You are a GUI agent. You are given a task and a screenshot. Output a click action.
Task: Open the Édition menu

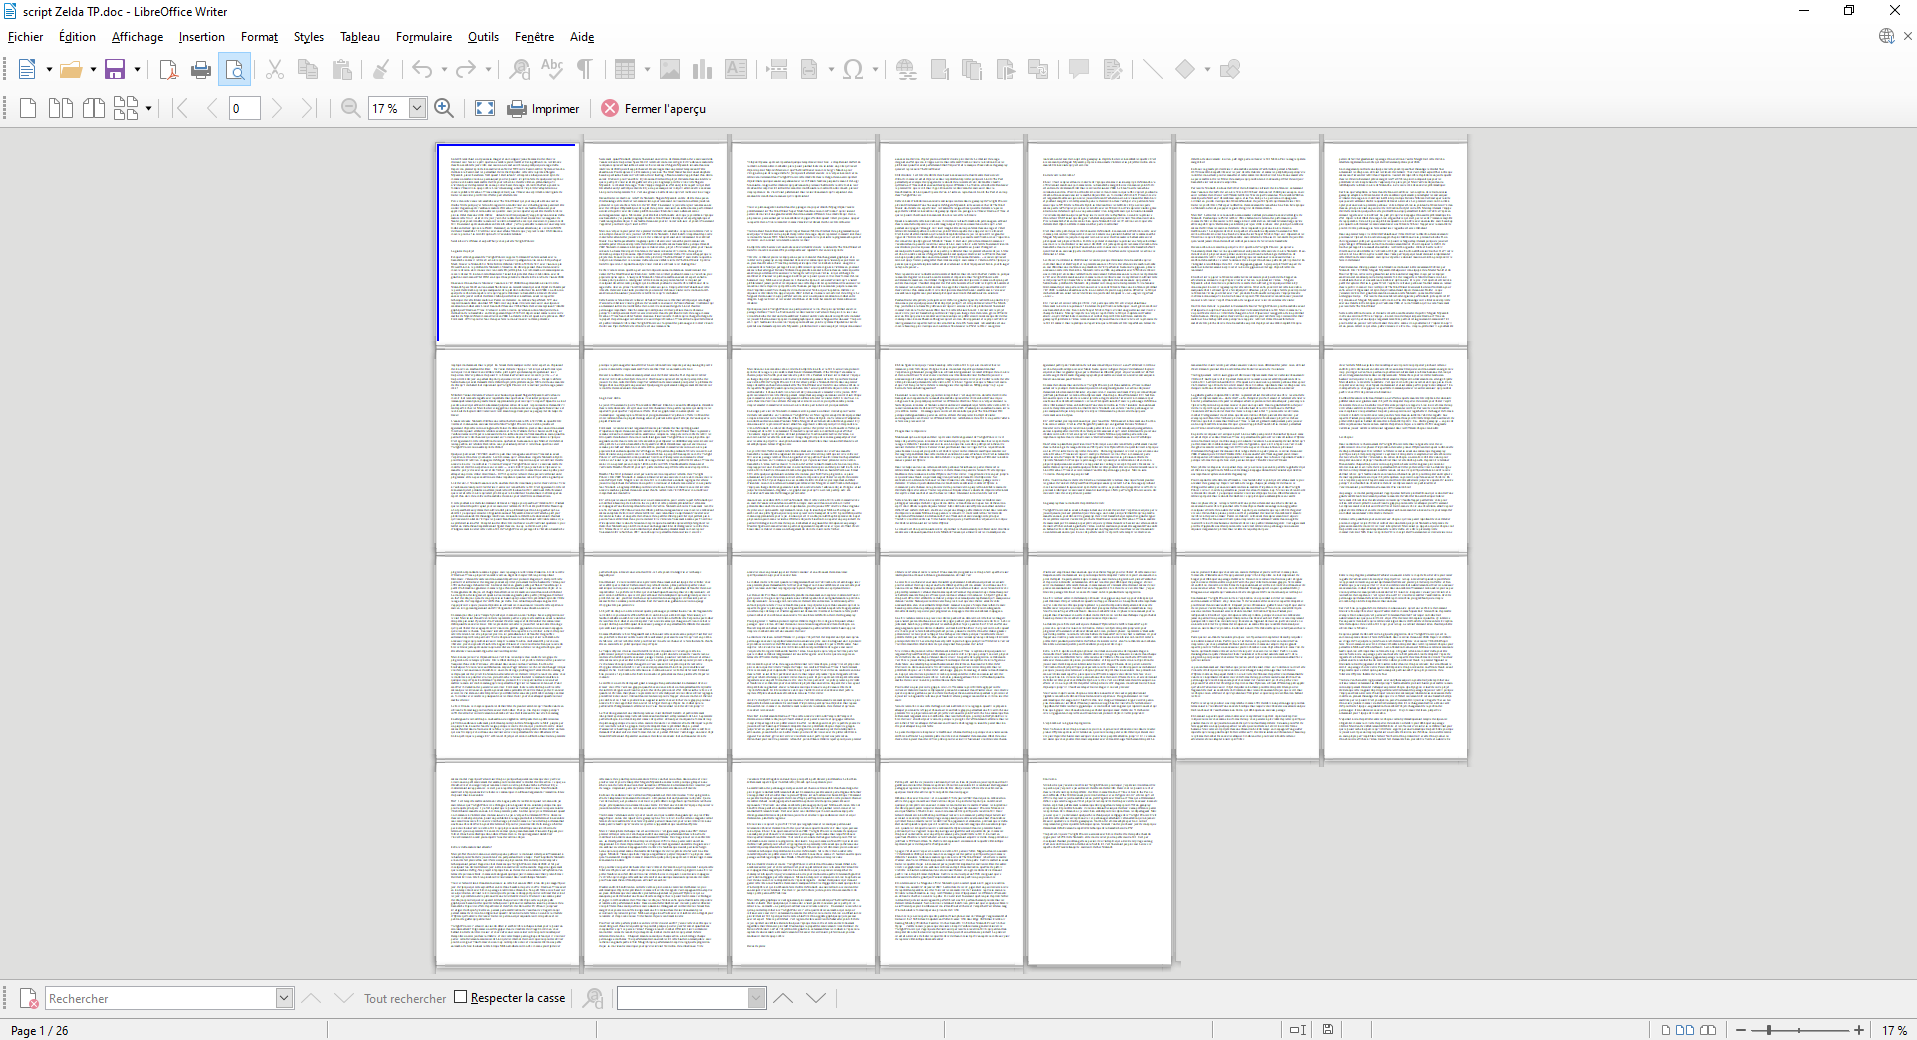[x=77, y=37]
